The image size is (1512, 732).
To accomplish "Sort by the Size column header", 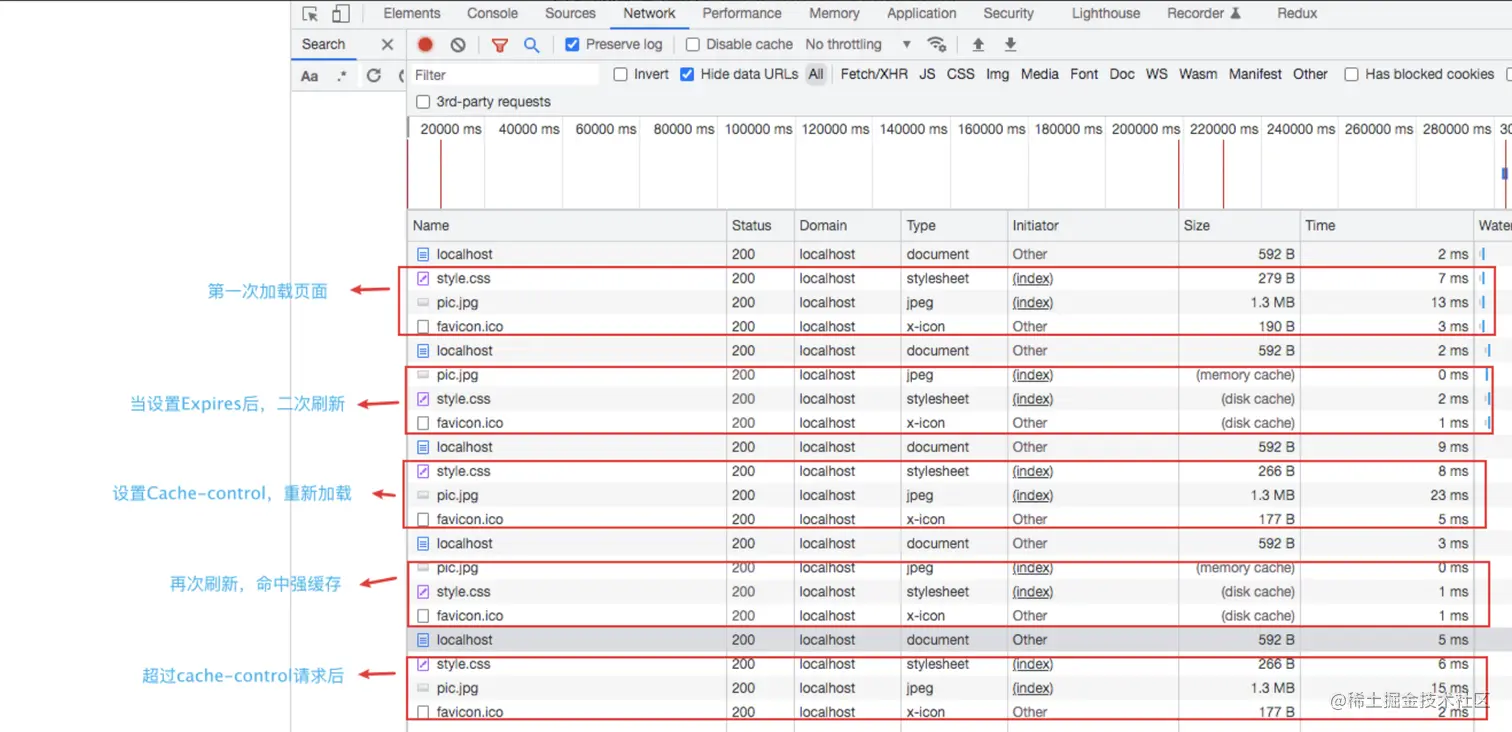I will [x=1239, y=226].
